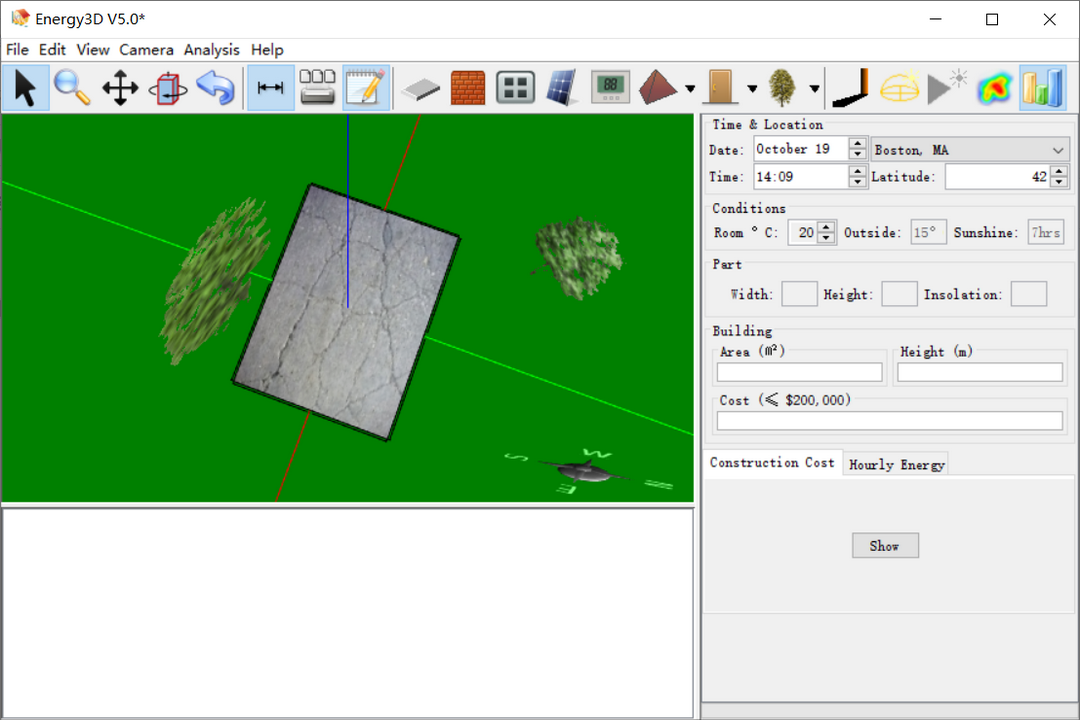Select the arrow selection tool
Screen dimensions: 1080x720
(26, 88)
